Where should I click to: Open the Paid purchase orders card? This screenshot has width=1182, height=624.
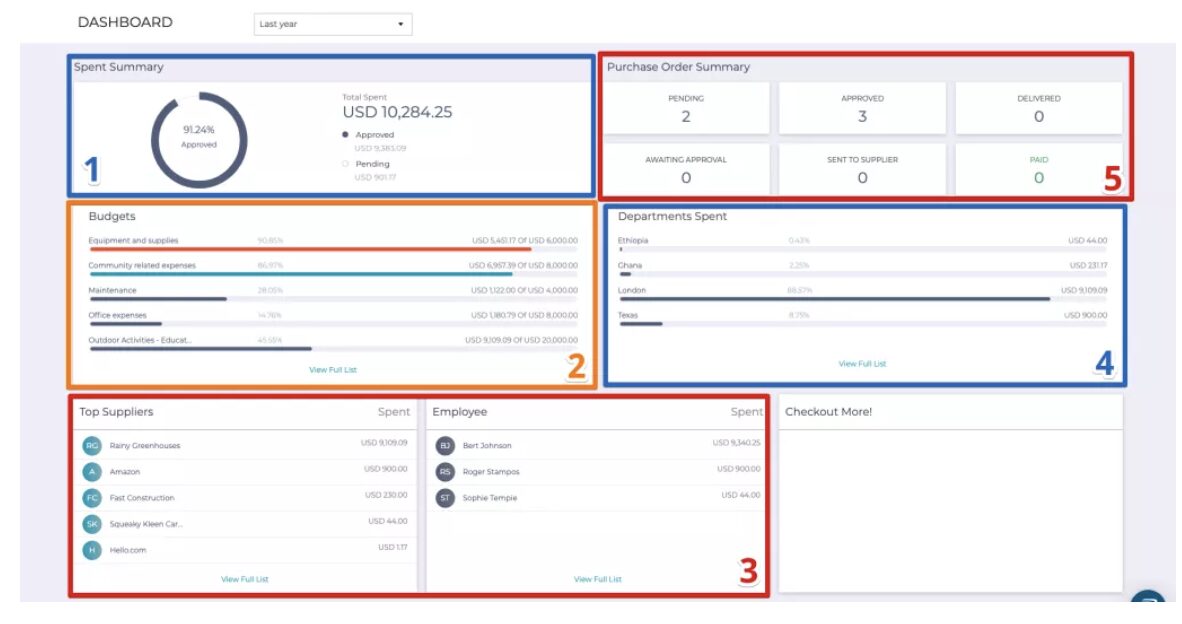[x=1039, y=170]
